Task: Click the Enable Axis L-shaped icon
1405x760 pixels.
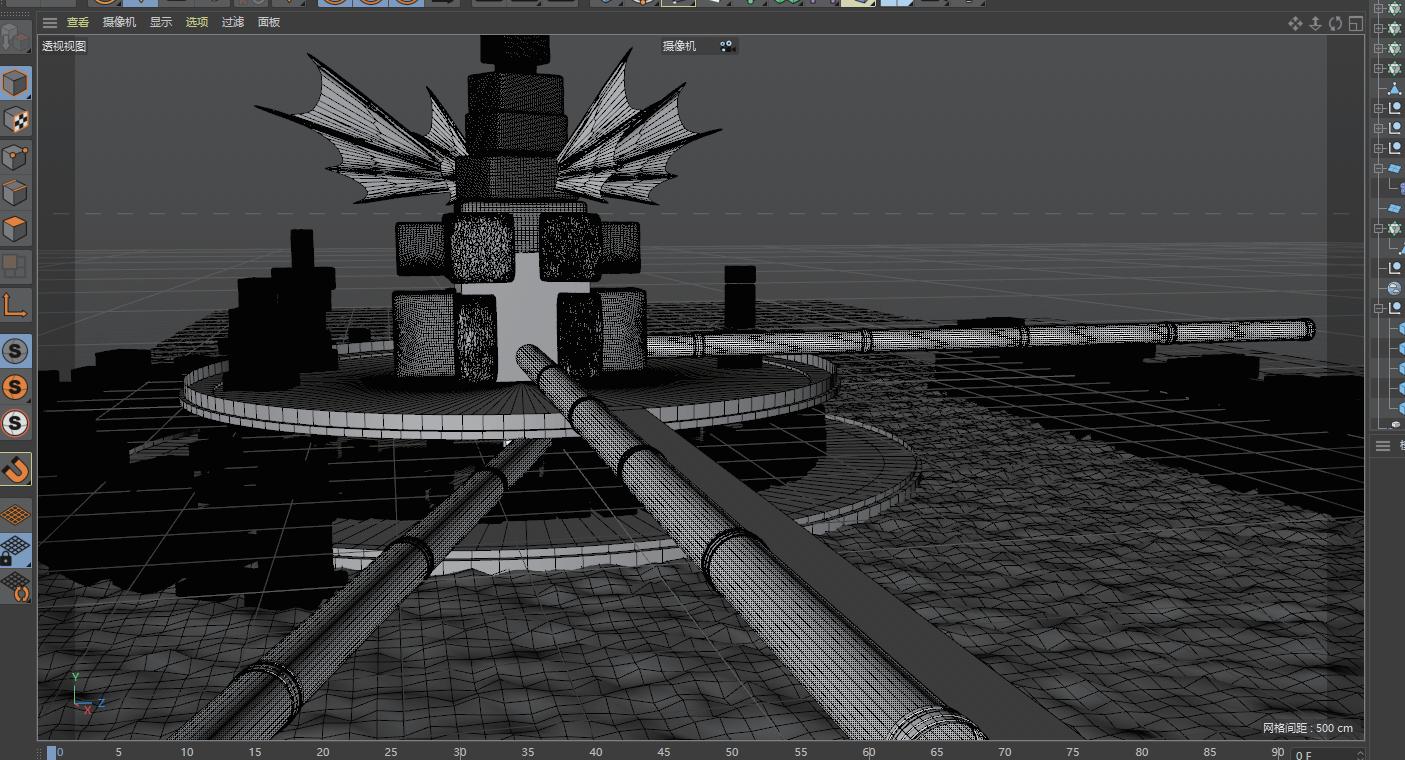Action: 15,306
